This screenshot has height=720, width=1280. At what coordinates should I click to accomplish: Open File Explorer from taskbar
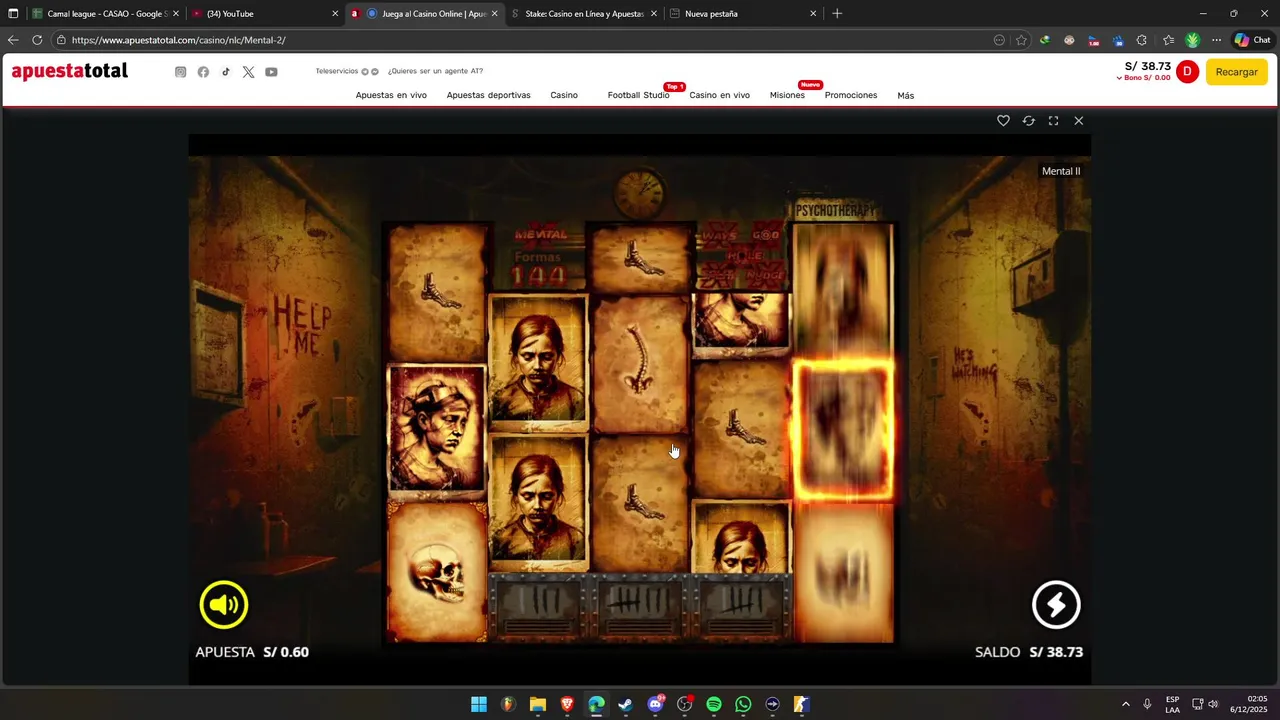(537, 705)
